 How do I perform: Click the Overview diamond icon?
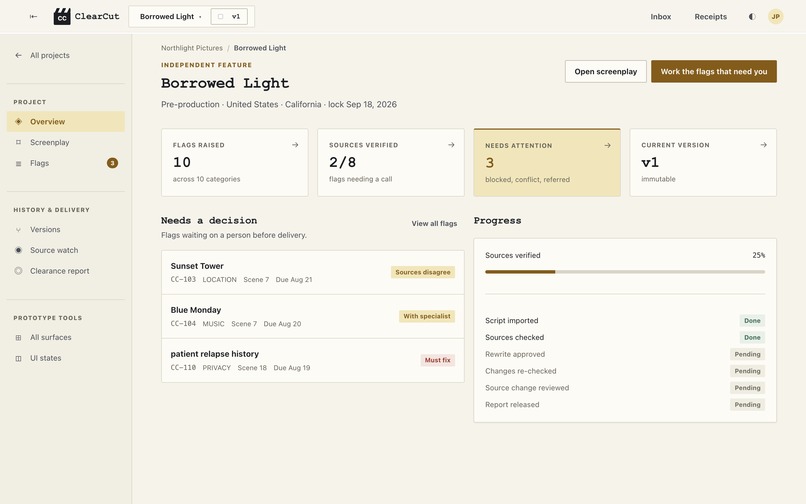[19, 121]
